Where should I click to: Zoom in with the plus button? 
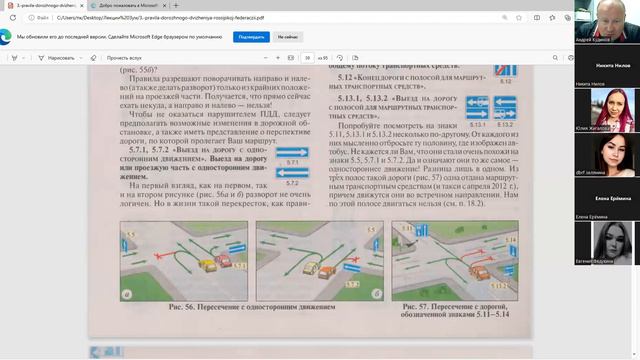pyautogui.click(x=278, y=58)
